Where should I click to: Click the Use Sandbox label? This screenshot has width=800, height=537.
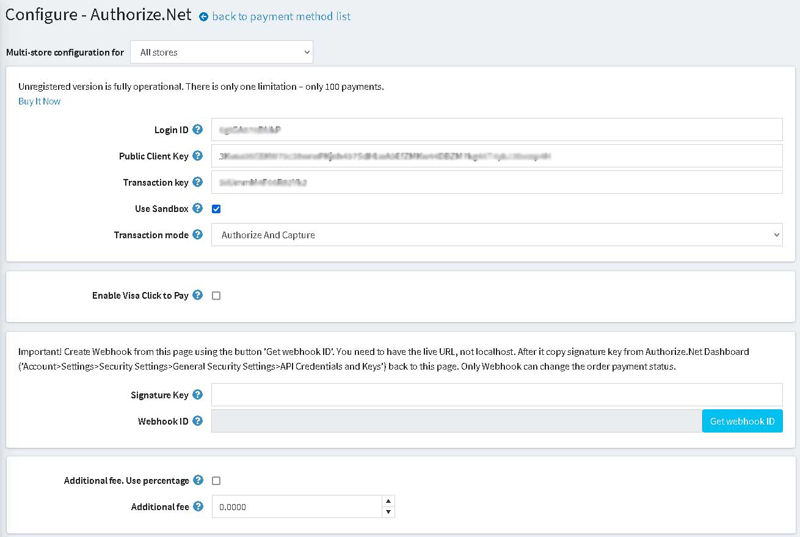pos(162,209)
